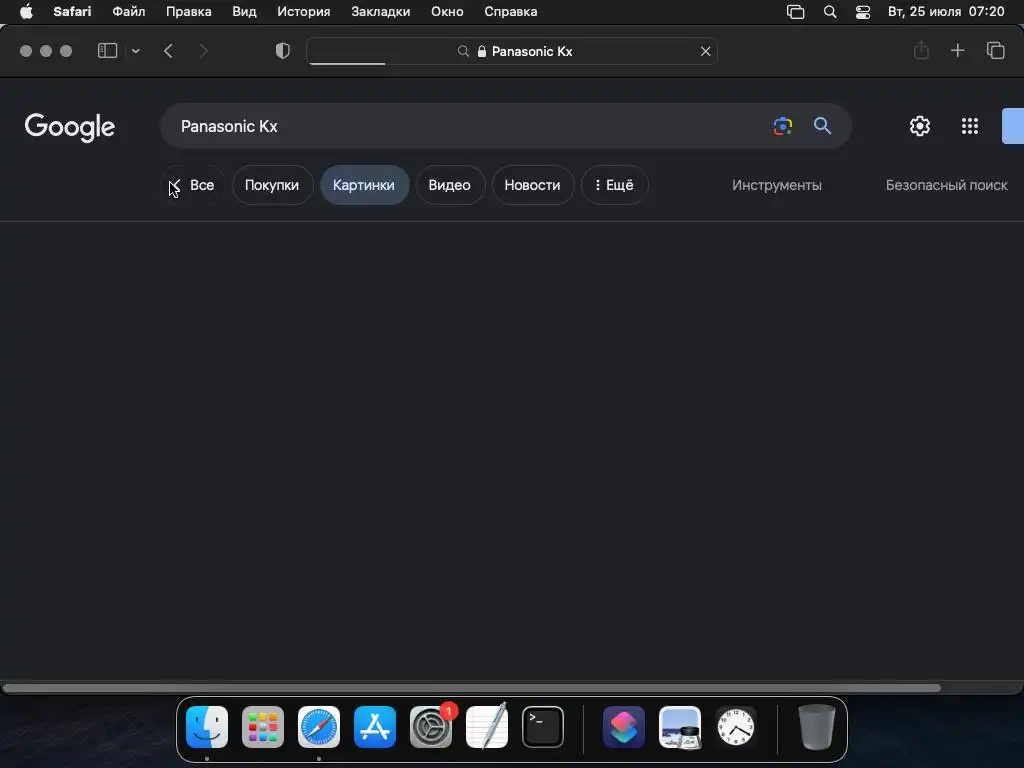Open Stage Manager menu bar icon
This screenshot has height=768, width=1024.
[x=795, y=12]
